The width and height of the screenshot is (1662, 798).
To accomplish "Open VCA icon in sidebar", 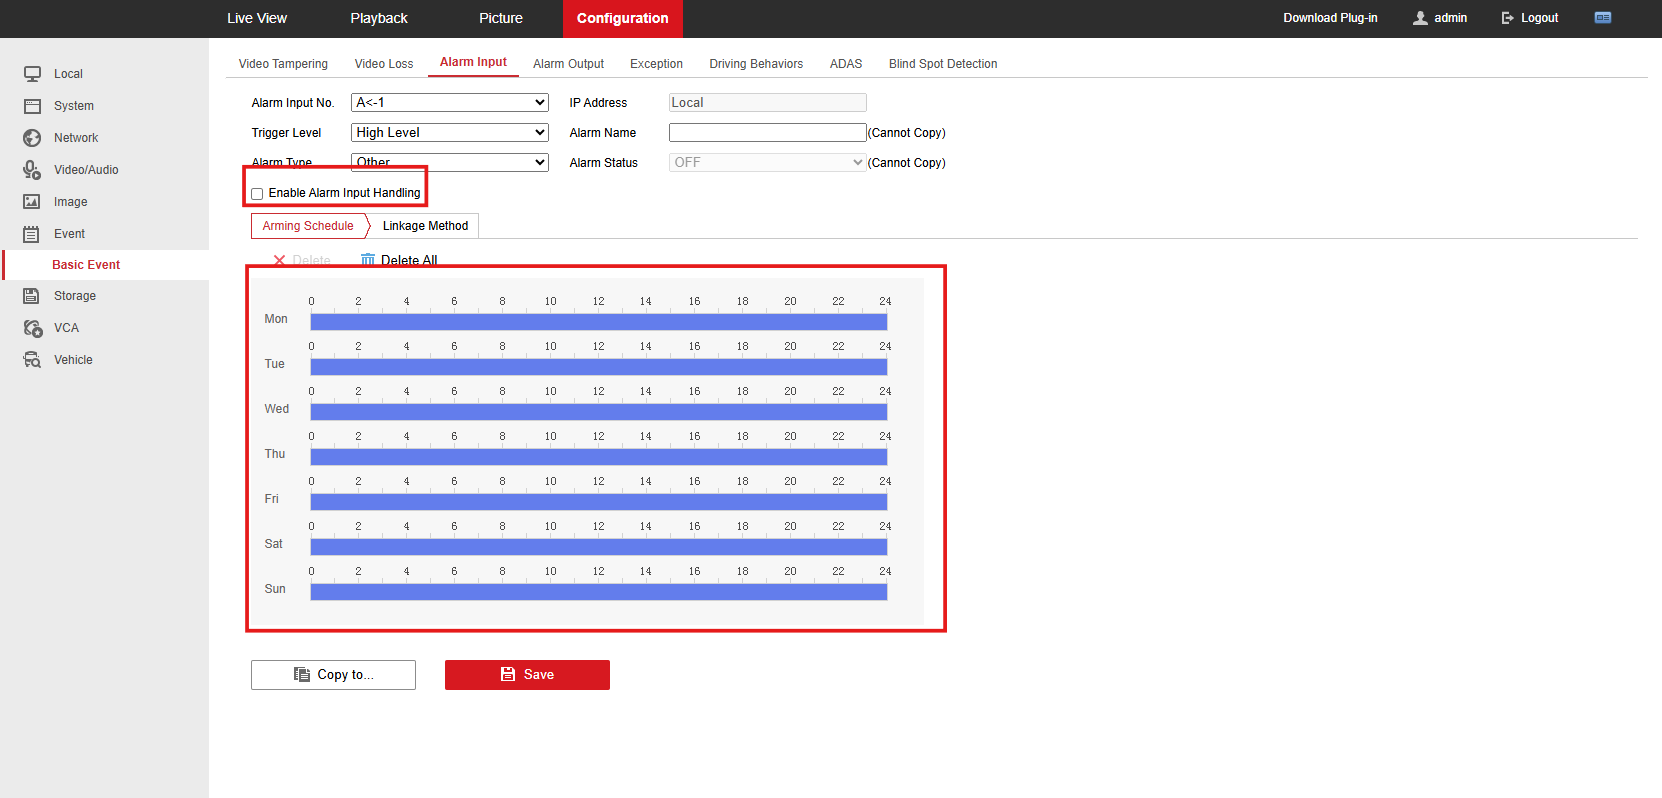I will click(x=32, y=328).
